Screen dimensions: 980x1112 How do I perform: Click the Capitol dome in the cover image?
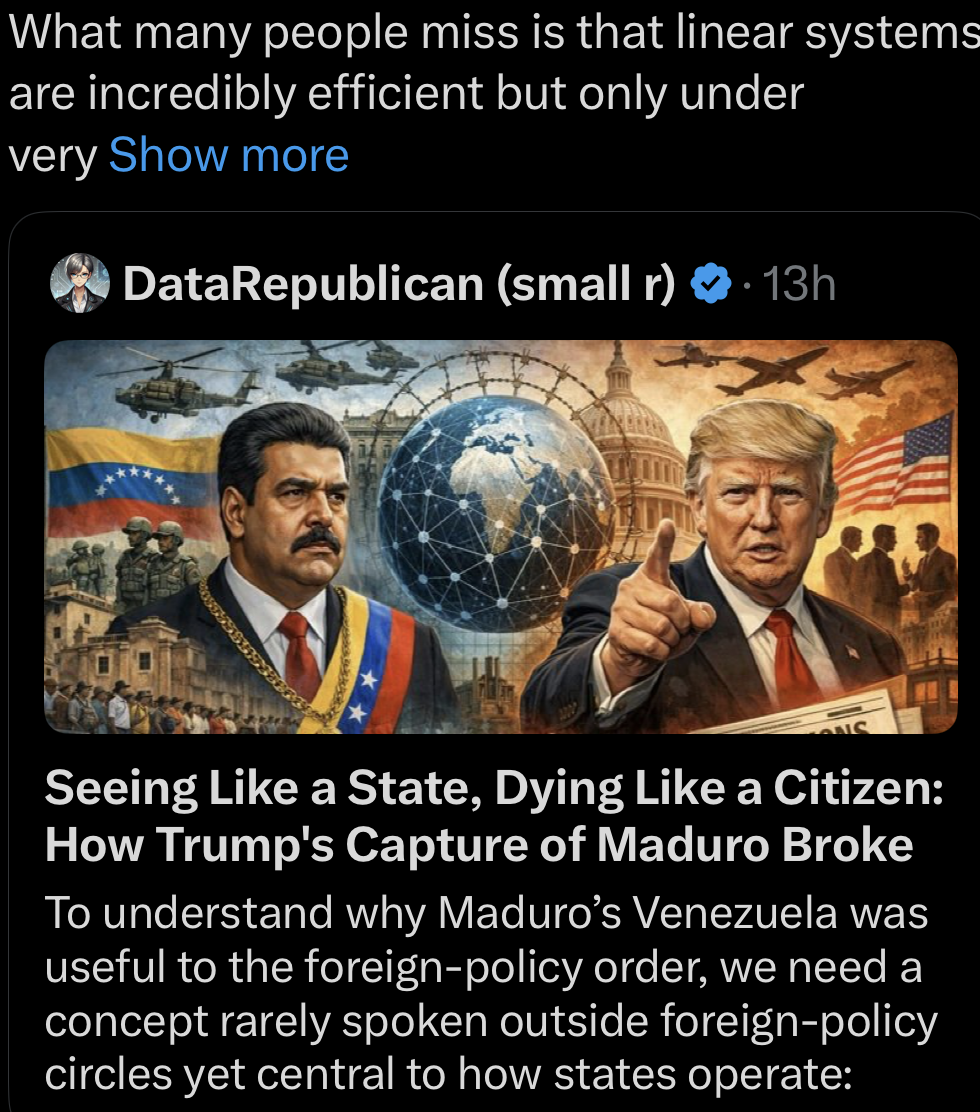(x=617, y=410)
